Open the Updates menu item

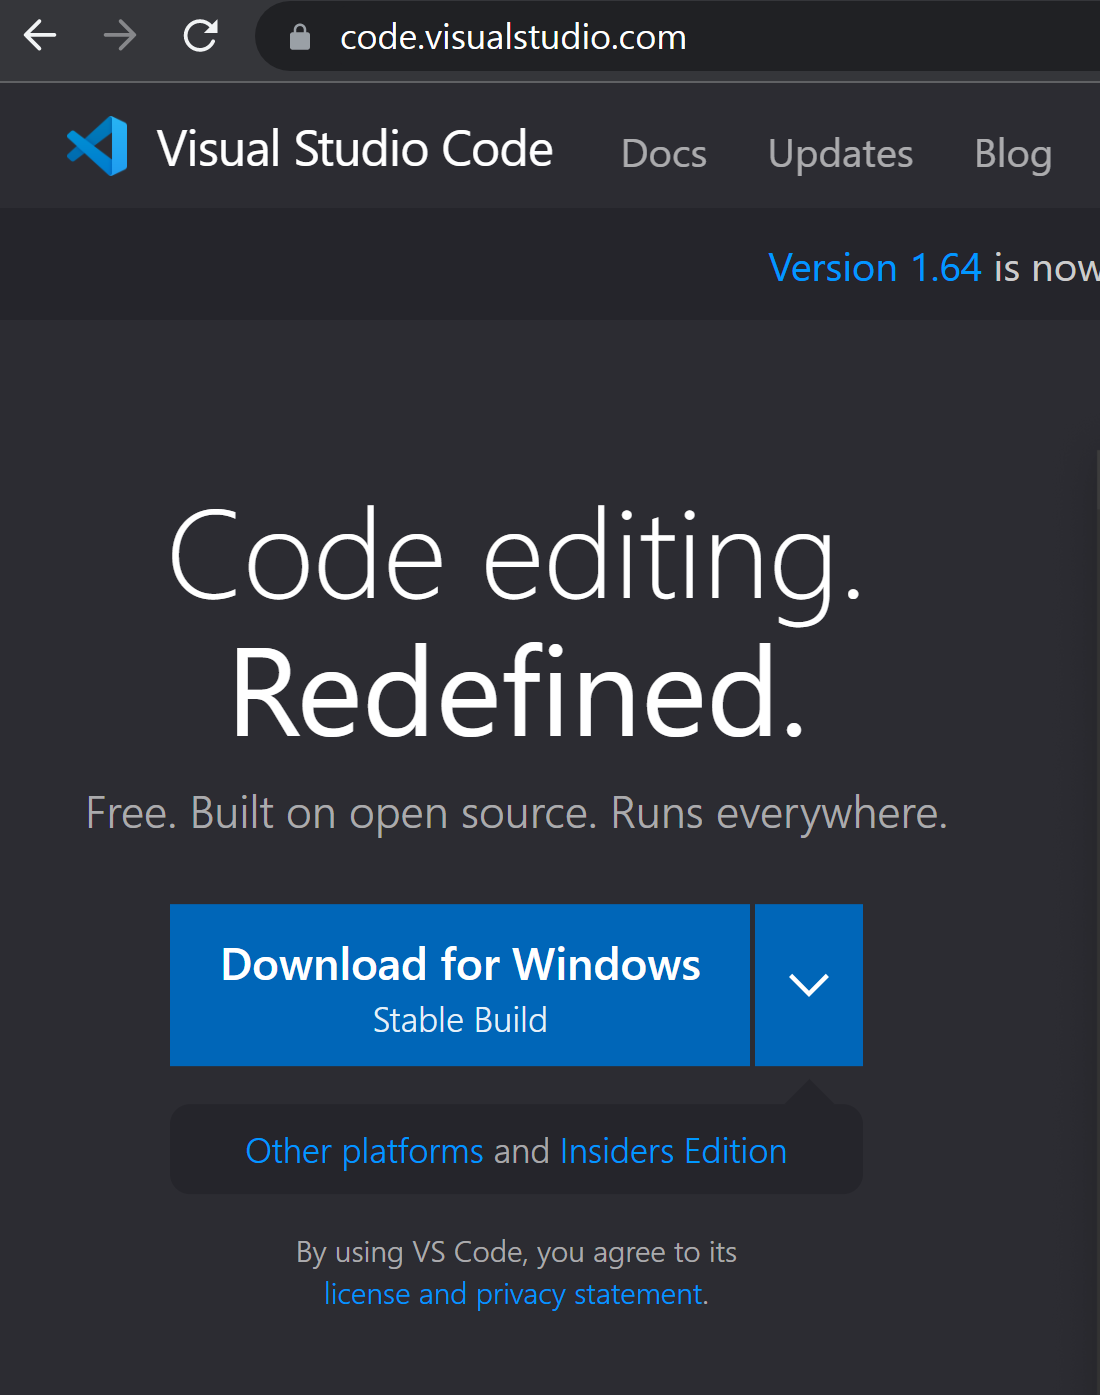(x=840, y=153)
